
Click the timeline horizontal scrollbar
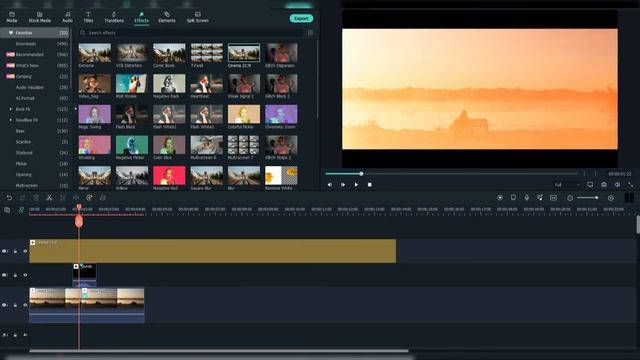(219, 351)
